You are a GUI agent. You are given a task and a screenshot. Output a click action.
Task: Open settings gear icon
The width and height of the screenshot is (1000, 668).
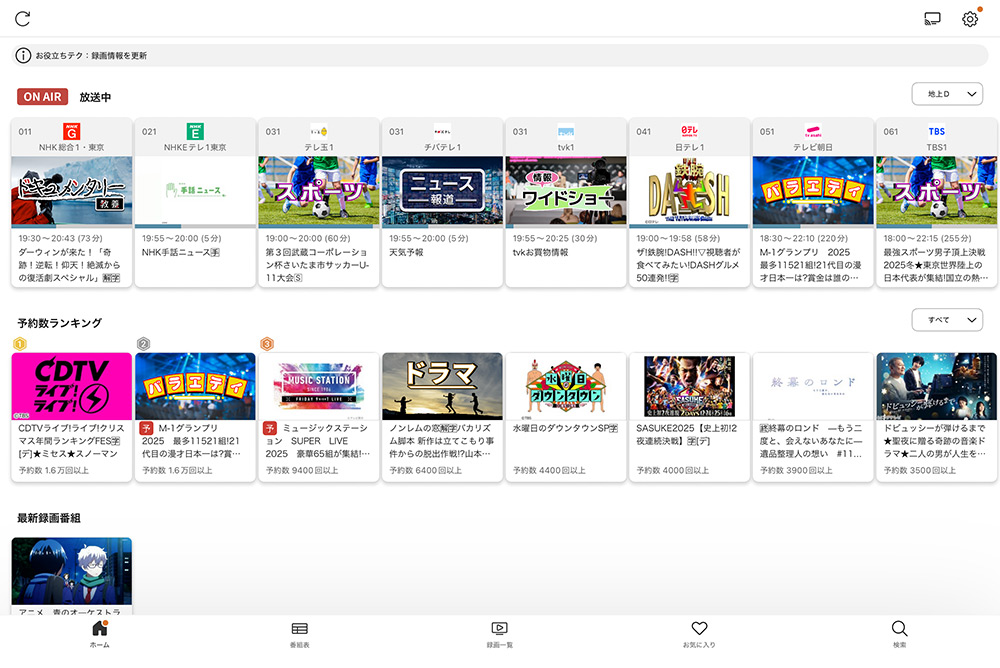coord(969,19)
